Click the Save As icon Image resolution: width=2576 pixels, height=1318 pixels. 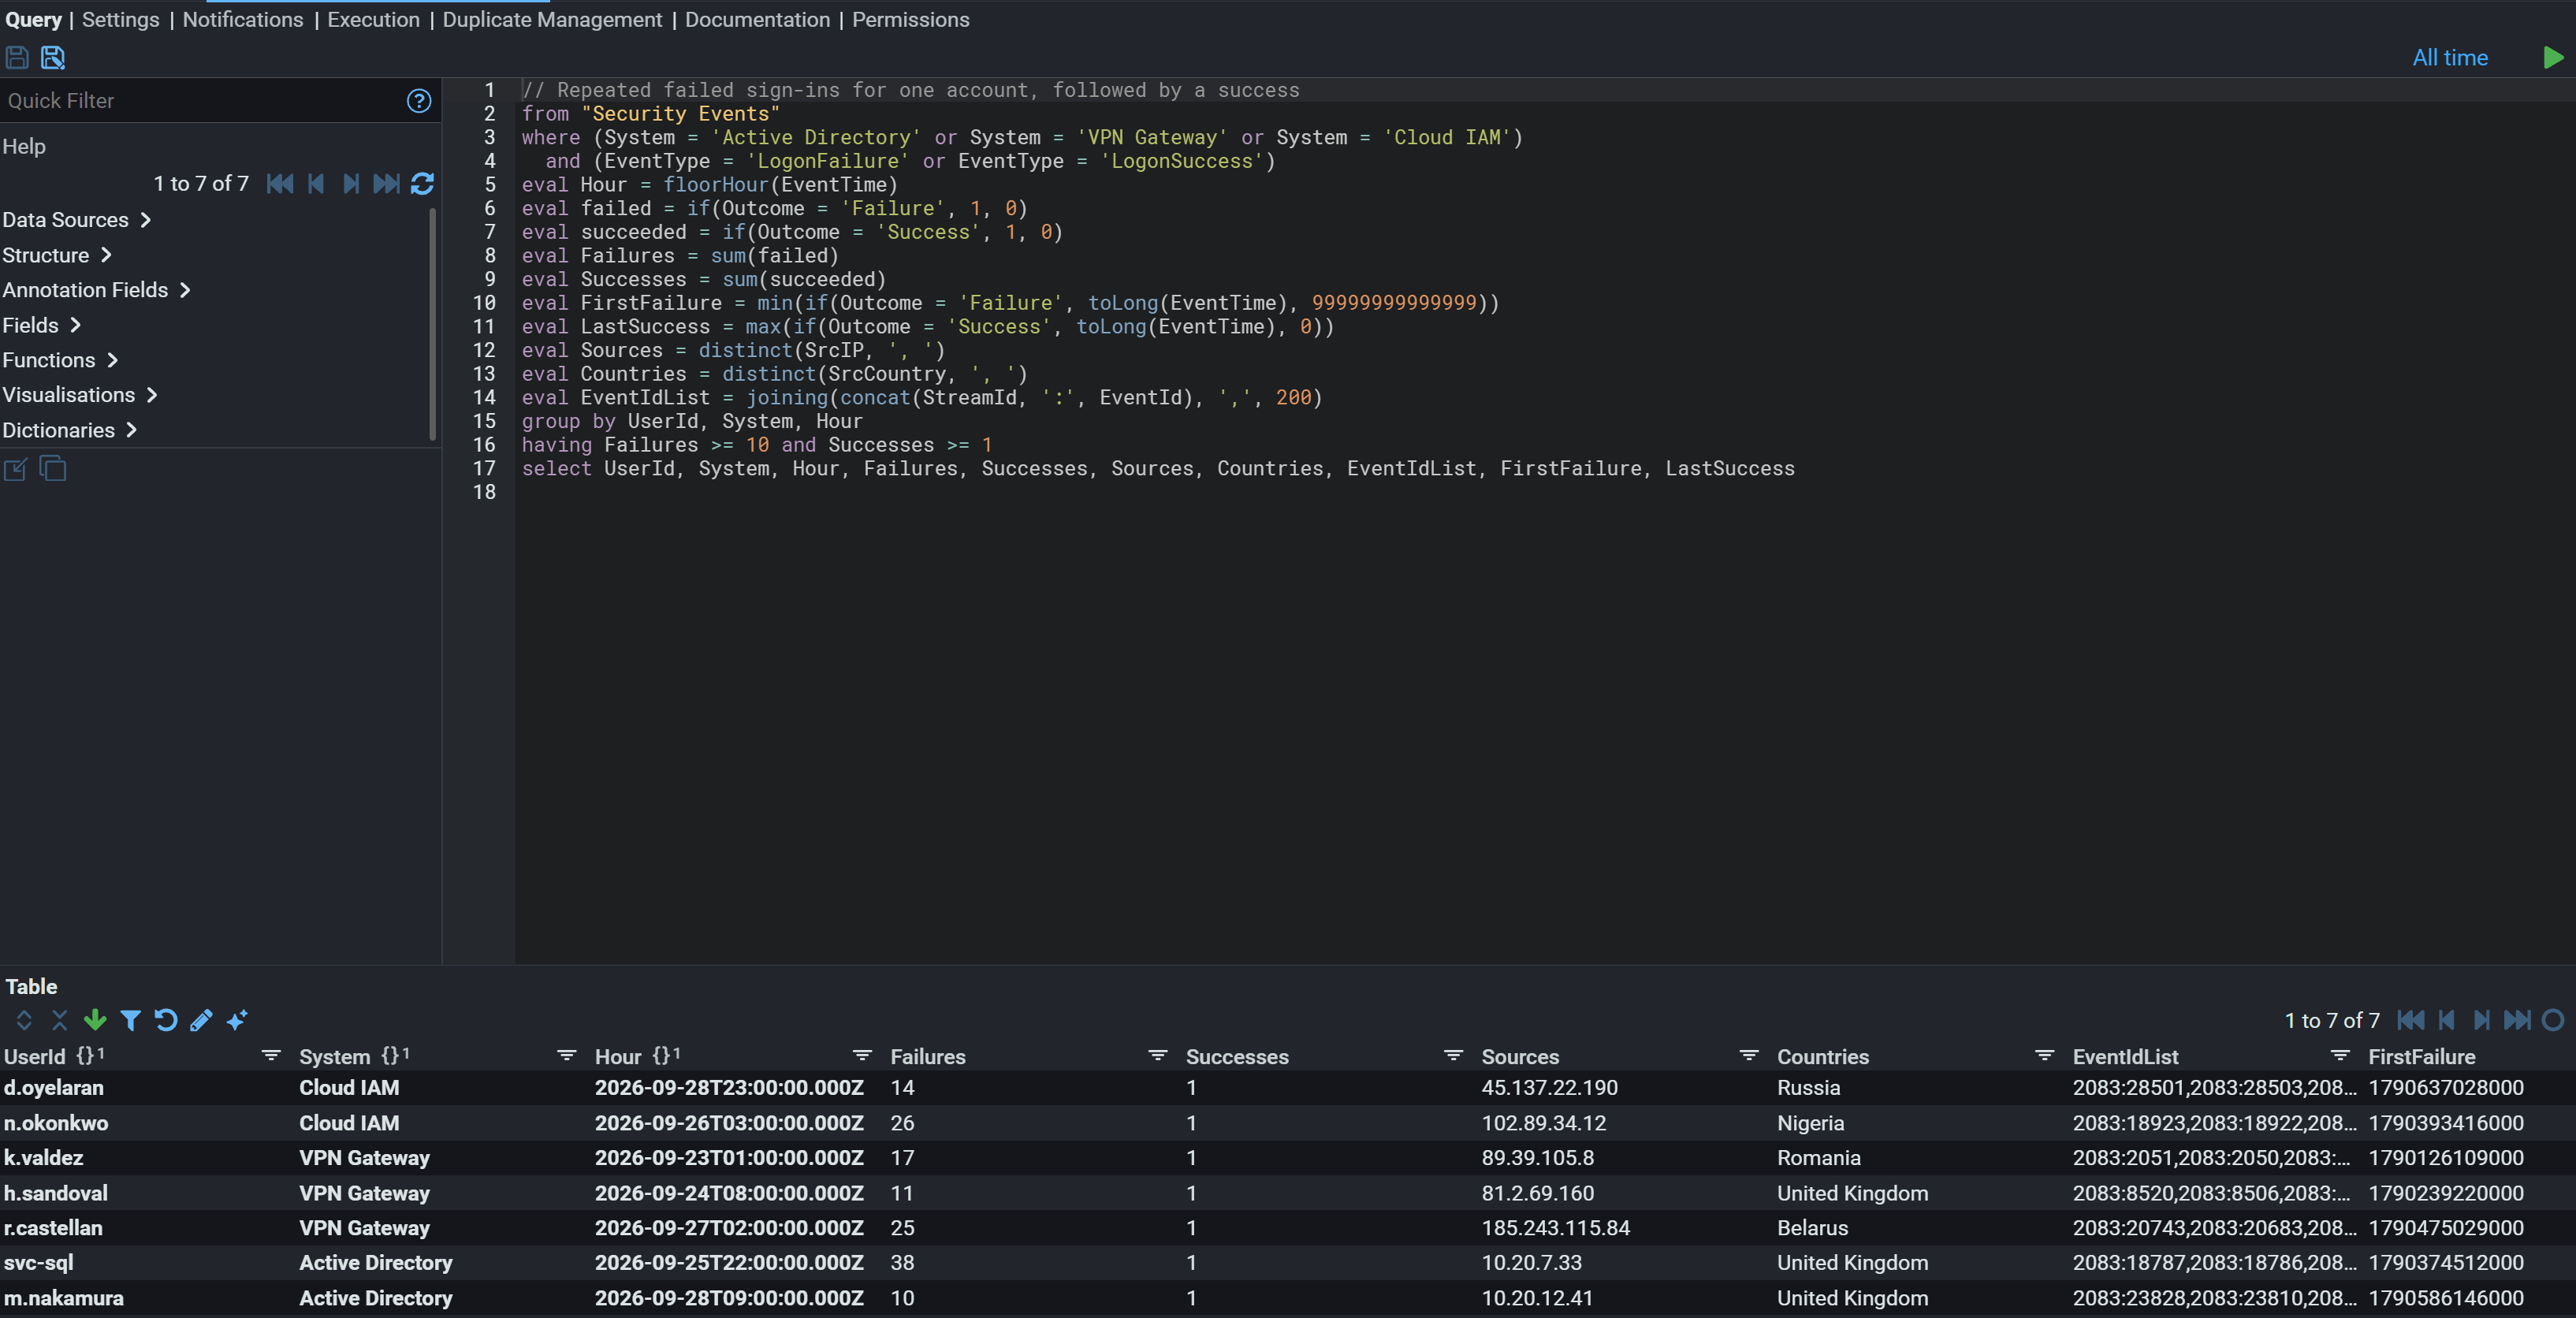53,57
